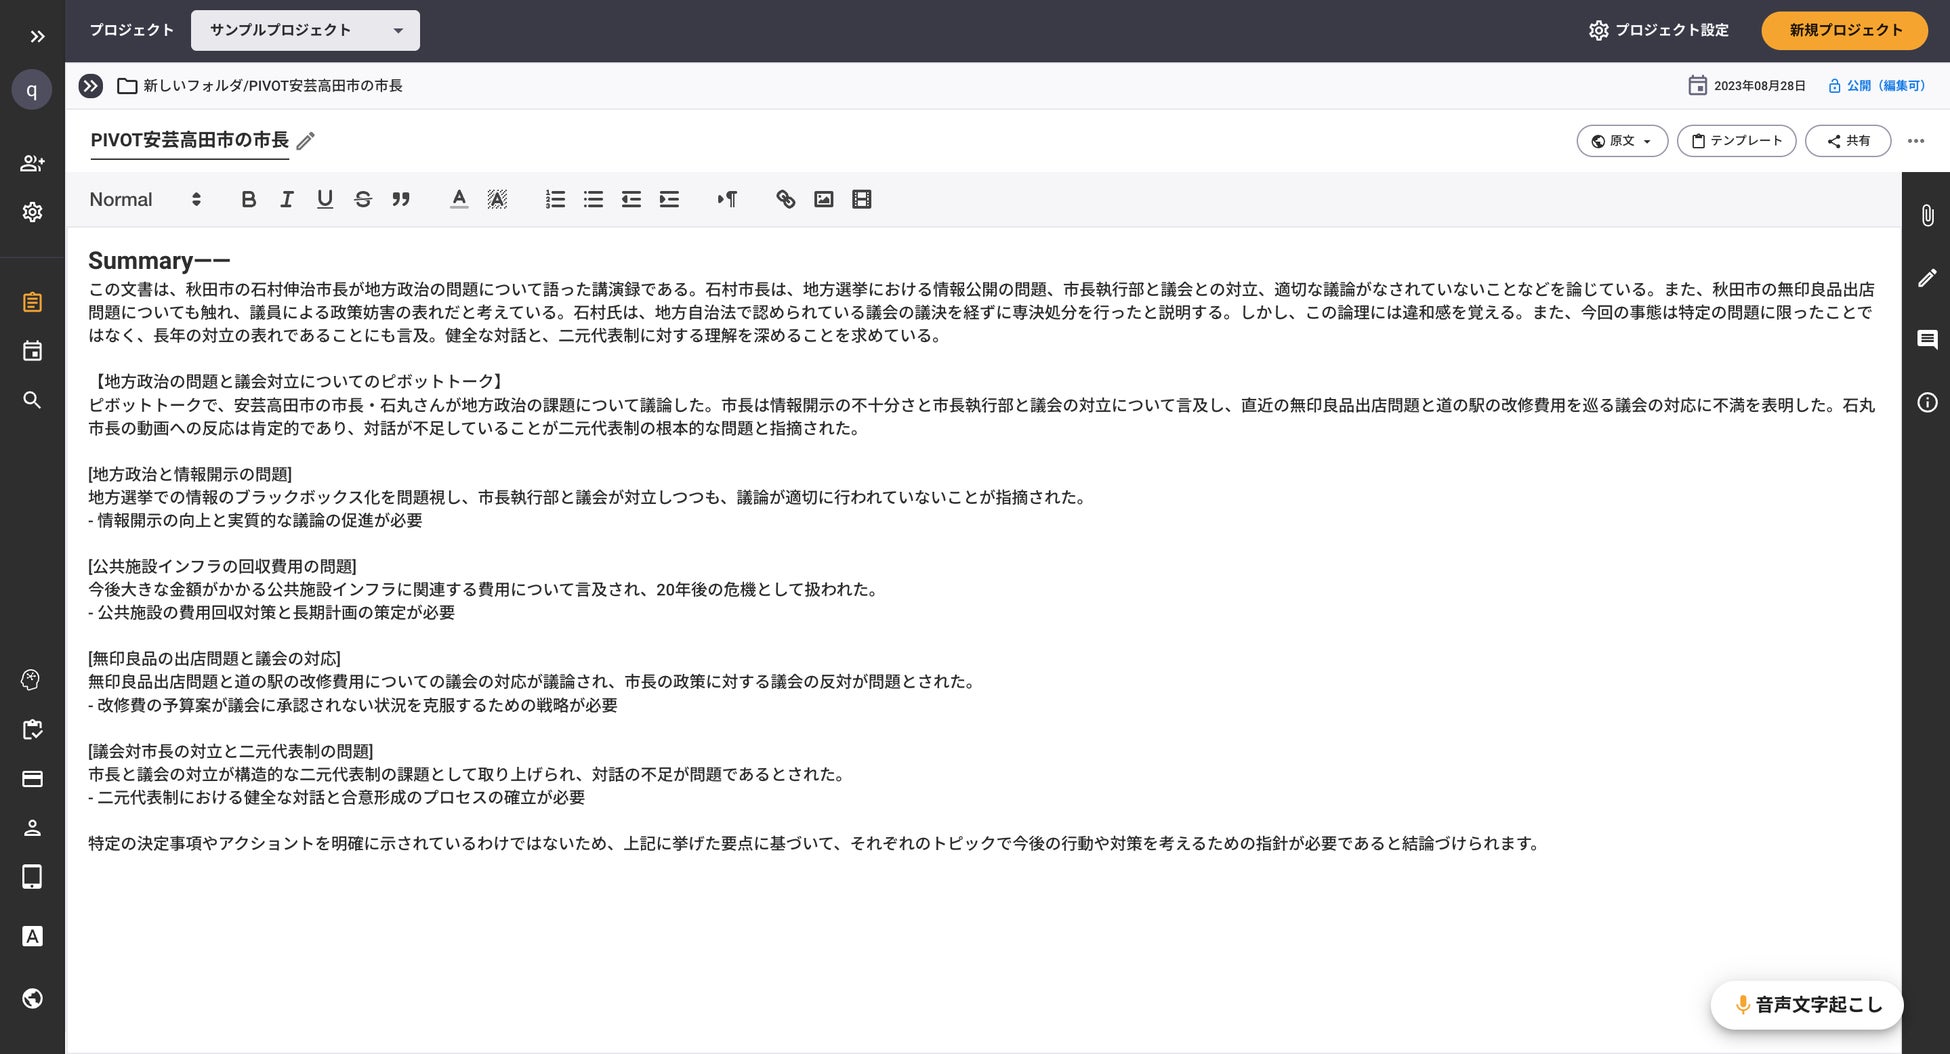
Task: Open the notes clipboard icon in the sidebar
Action: (x=32, y=302)
